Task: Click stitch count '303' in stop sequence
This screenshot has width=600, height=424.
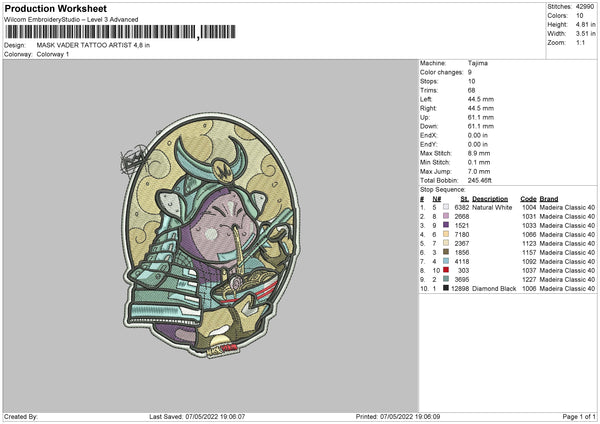Action: click(463, 271)
